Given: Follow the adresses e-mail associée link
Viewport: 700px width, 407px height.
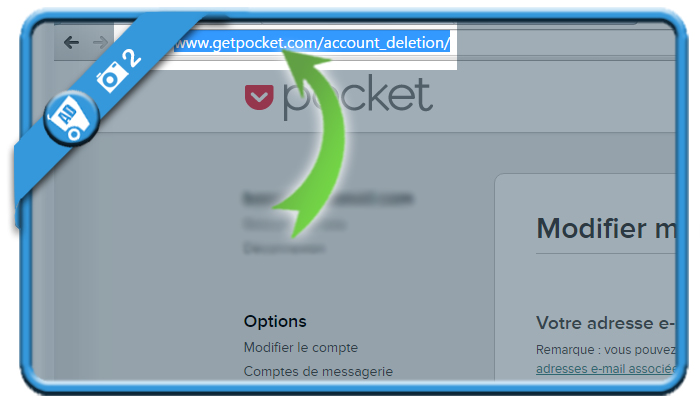Looking at the screenshot, I should pyautogui.click(x=606, y=369).
